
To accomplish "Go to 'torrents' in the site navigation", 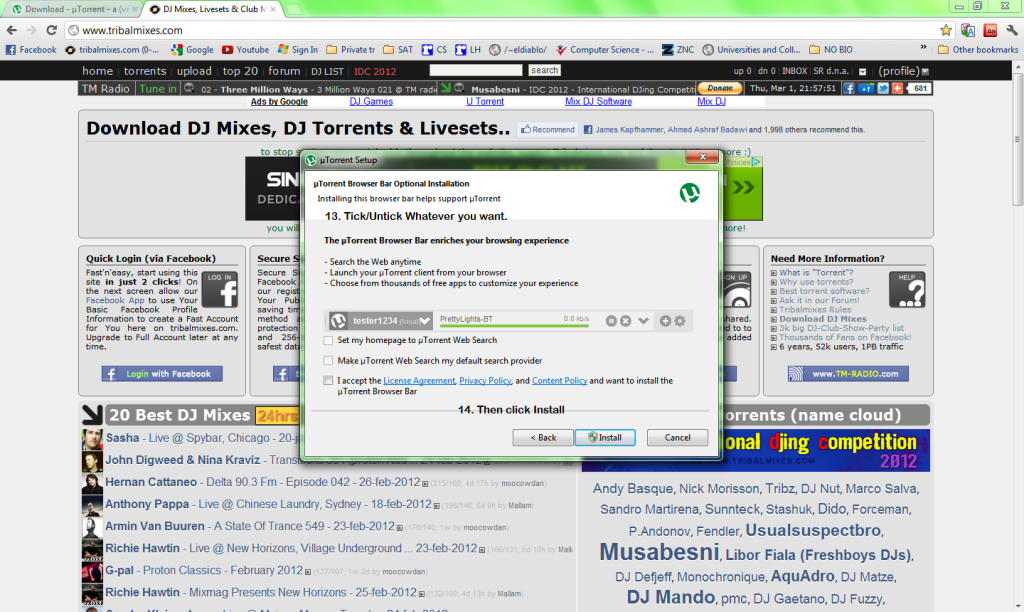I will 145,71.
